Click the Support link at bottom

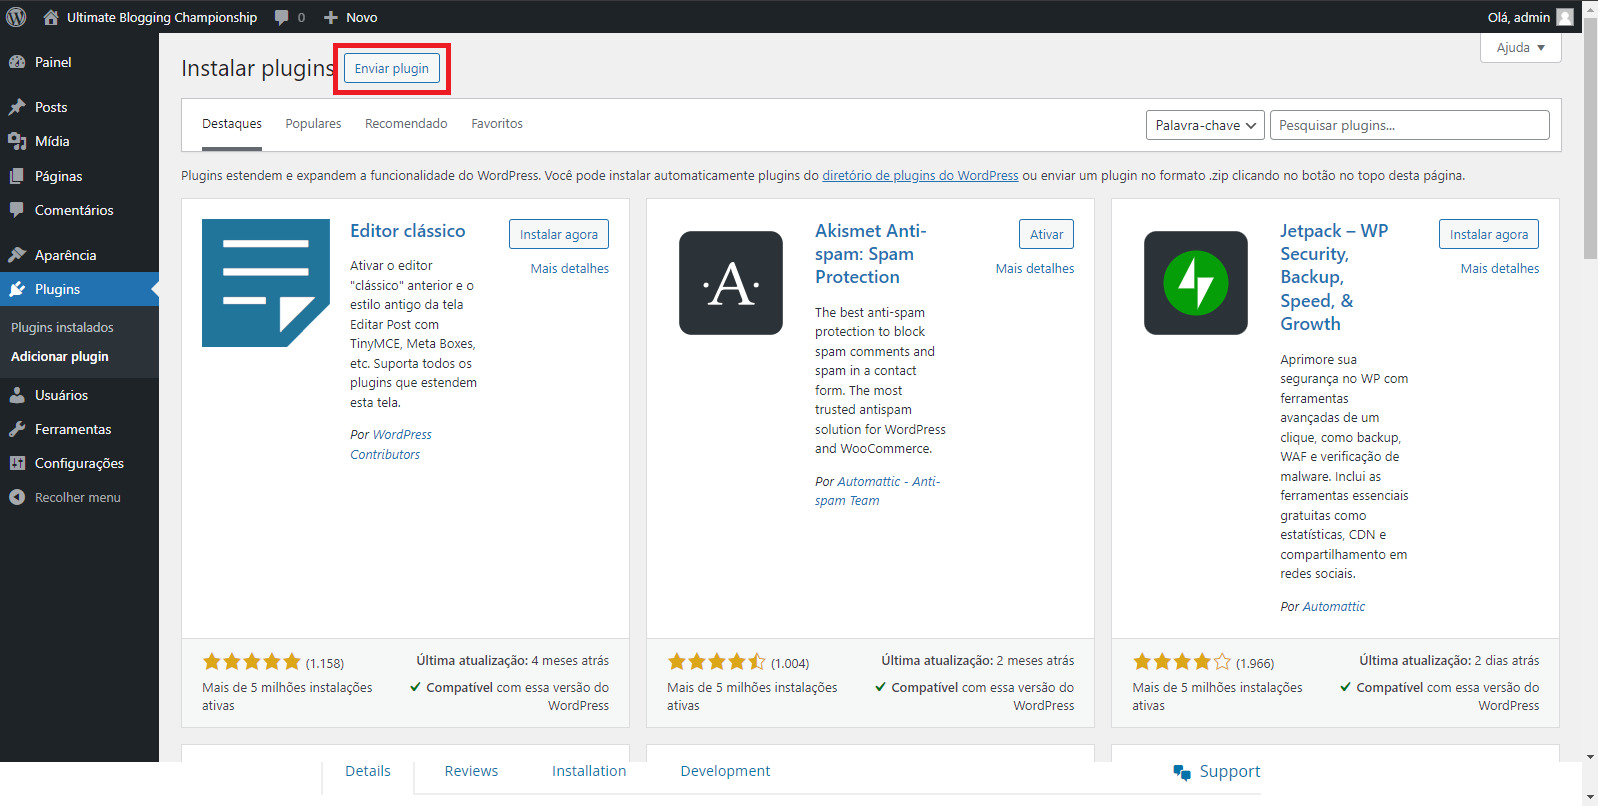click(x=1230, y=771)
